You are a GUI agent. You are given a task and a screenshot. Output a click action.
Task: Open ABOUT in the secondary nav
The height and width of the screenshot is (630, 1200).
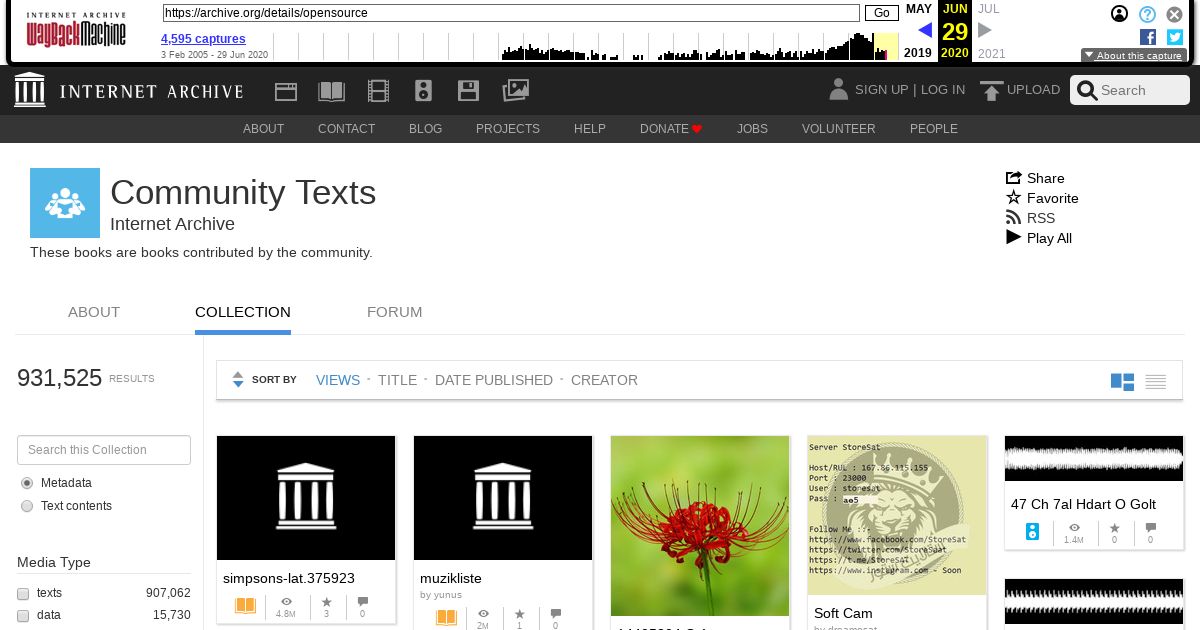(x=264, y=129)
